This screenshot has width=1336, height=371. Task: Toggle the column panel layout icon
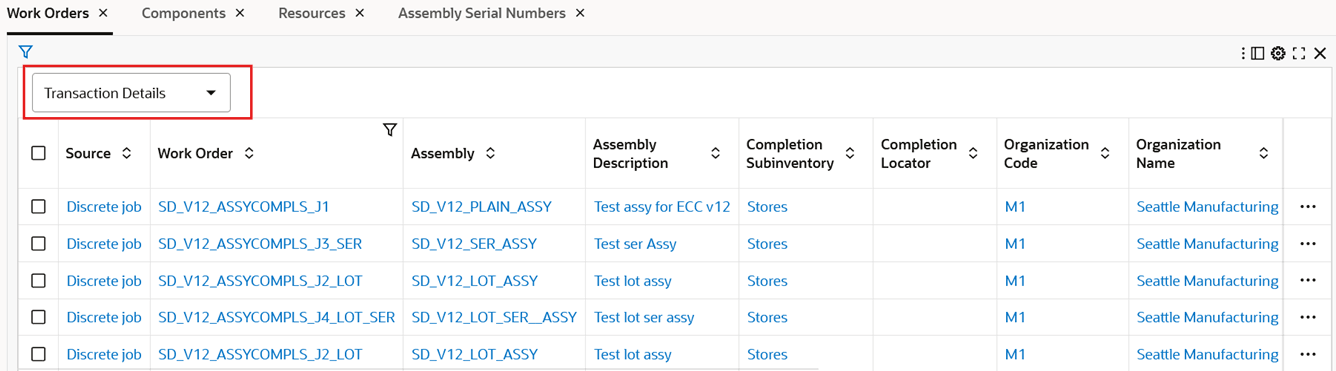(x=1258, y=53)
